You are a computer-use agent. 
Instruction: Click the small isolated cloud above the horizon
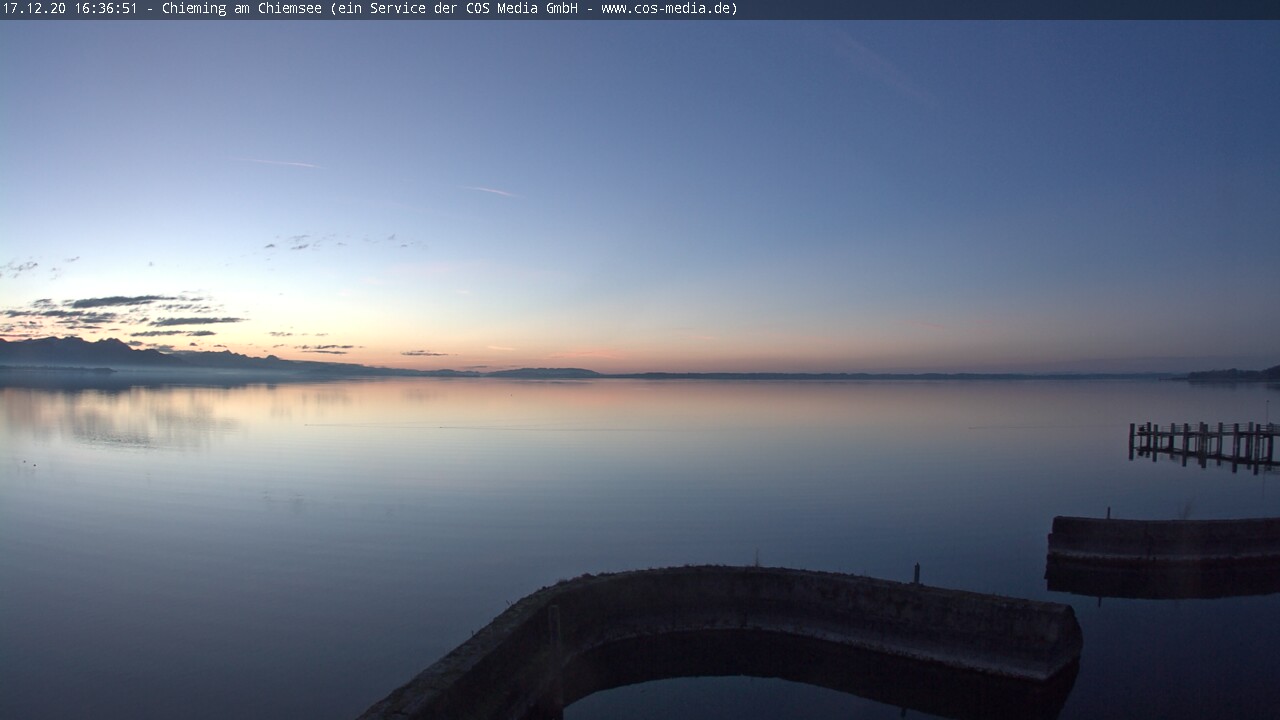pyautogui.click(x=424, y=353)
